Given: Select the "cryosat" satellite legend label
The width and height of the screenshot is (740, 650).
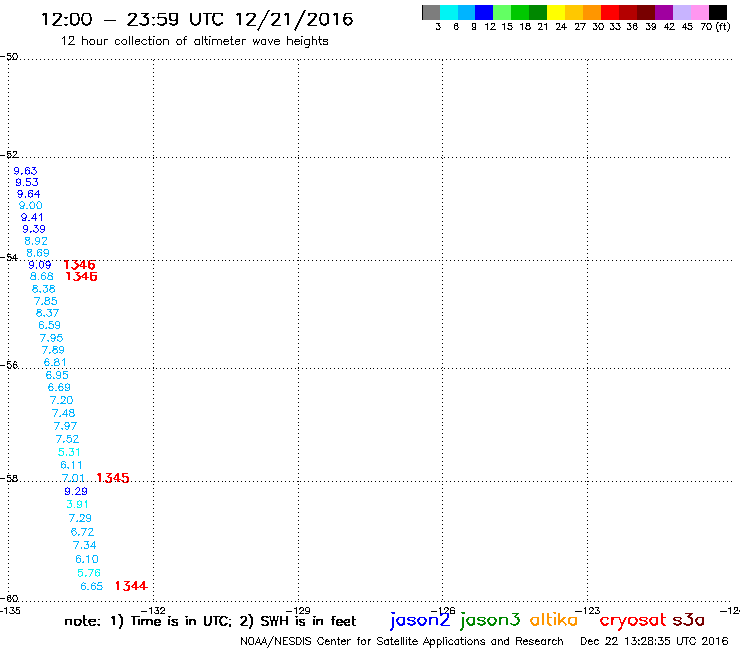Looking at the screenshot, I should pos(633,621).
